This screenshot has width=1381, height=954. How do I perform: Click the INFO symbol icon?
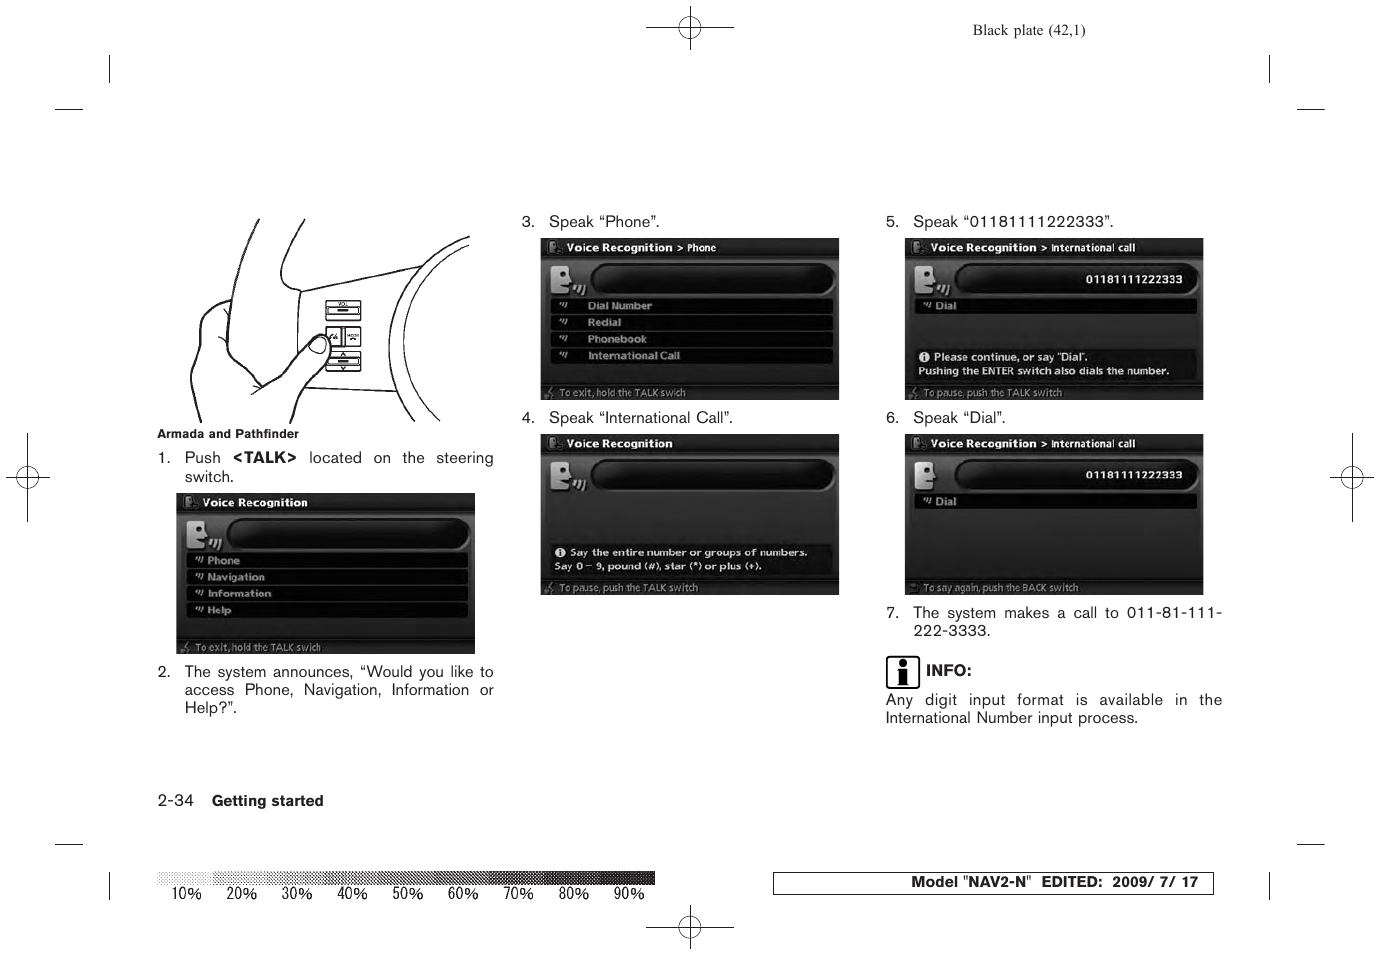(x=902, y=672)
